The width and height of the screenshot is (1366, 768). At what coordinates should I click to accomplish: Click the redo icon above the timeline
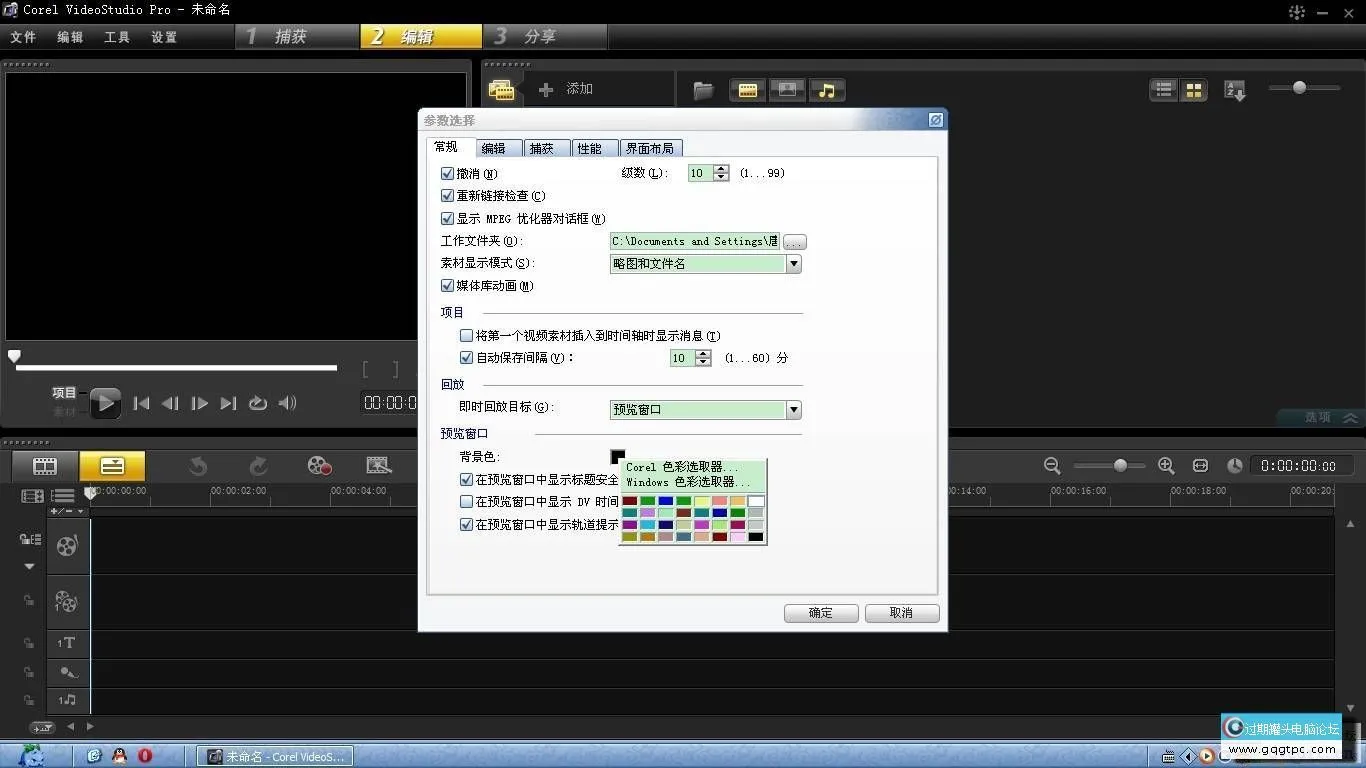tap(258, 465)
